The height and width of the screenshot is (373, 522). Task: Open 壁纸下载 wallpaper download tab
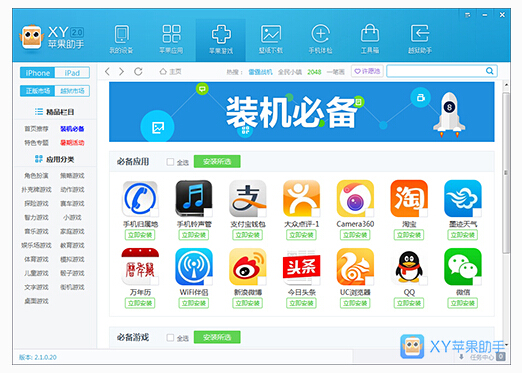point(271,39)
